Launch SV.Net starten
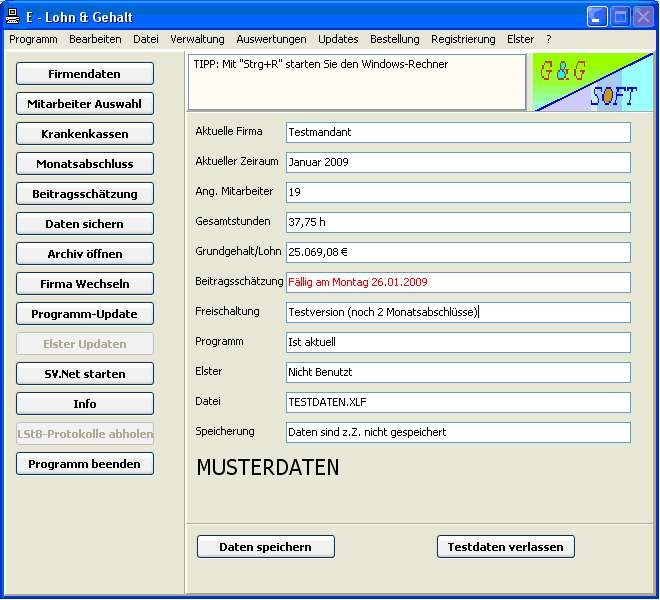The height and width of the screenshot is (600, 660). 85,374
